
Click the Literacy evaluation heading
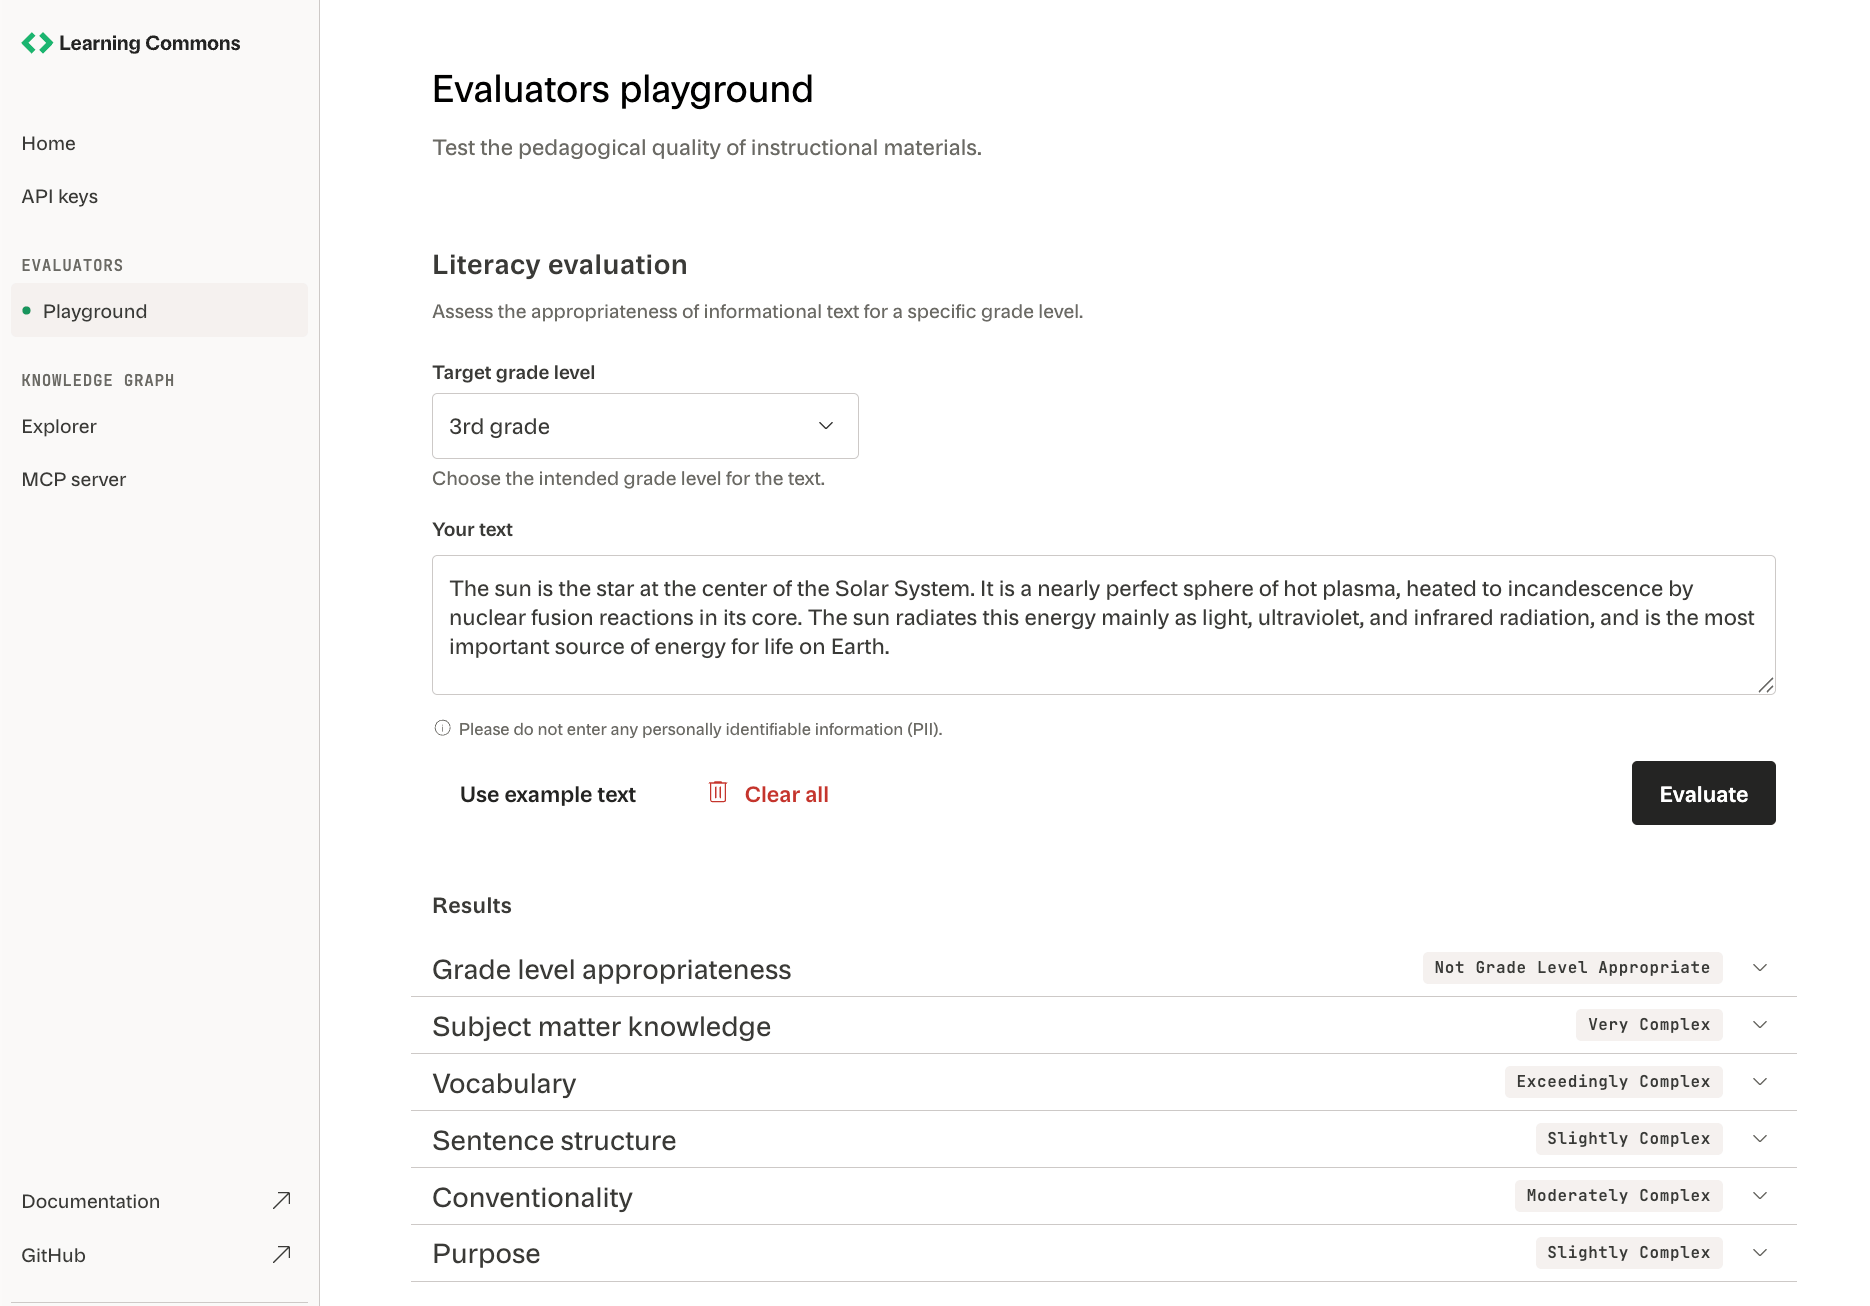559,264
